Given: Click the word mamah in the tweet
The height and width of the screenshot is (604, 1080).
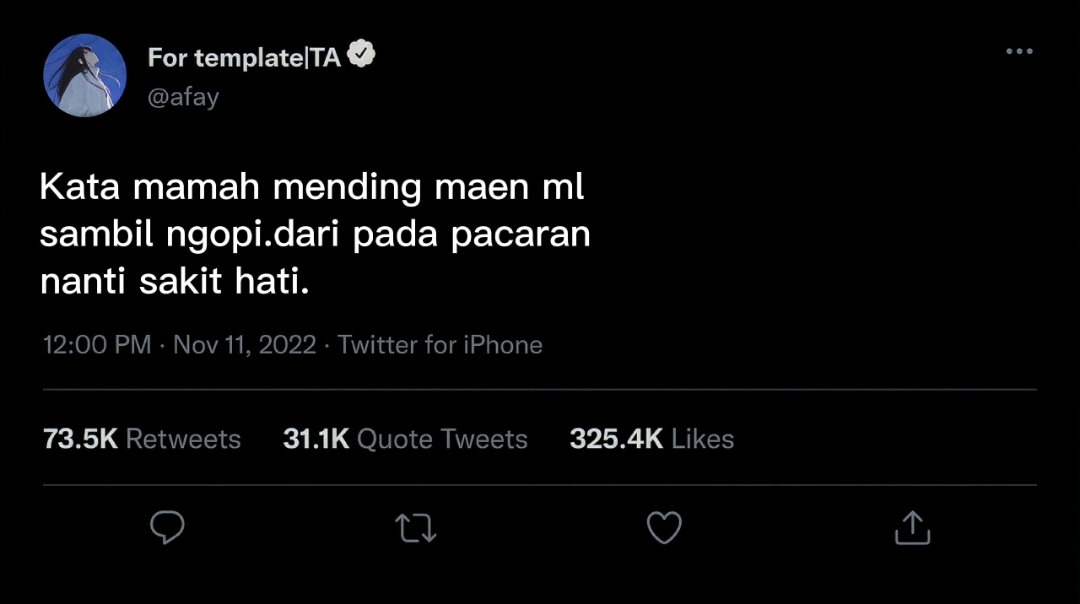Looking at the screenshot, I should point(196,187).
